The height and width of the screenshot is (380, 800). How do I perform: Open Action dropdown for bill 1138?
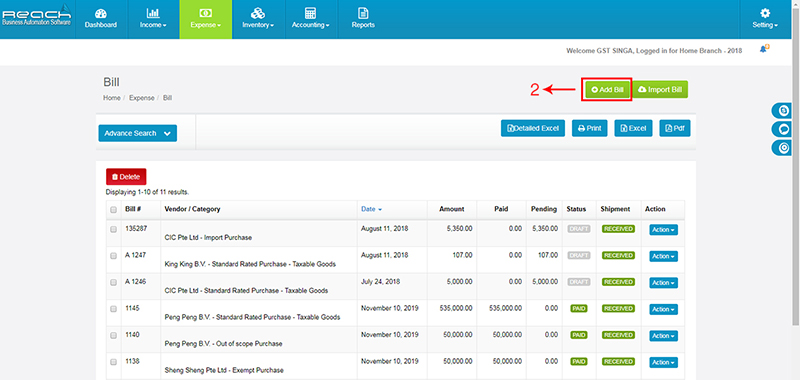click(x=663, y=363)
